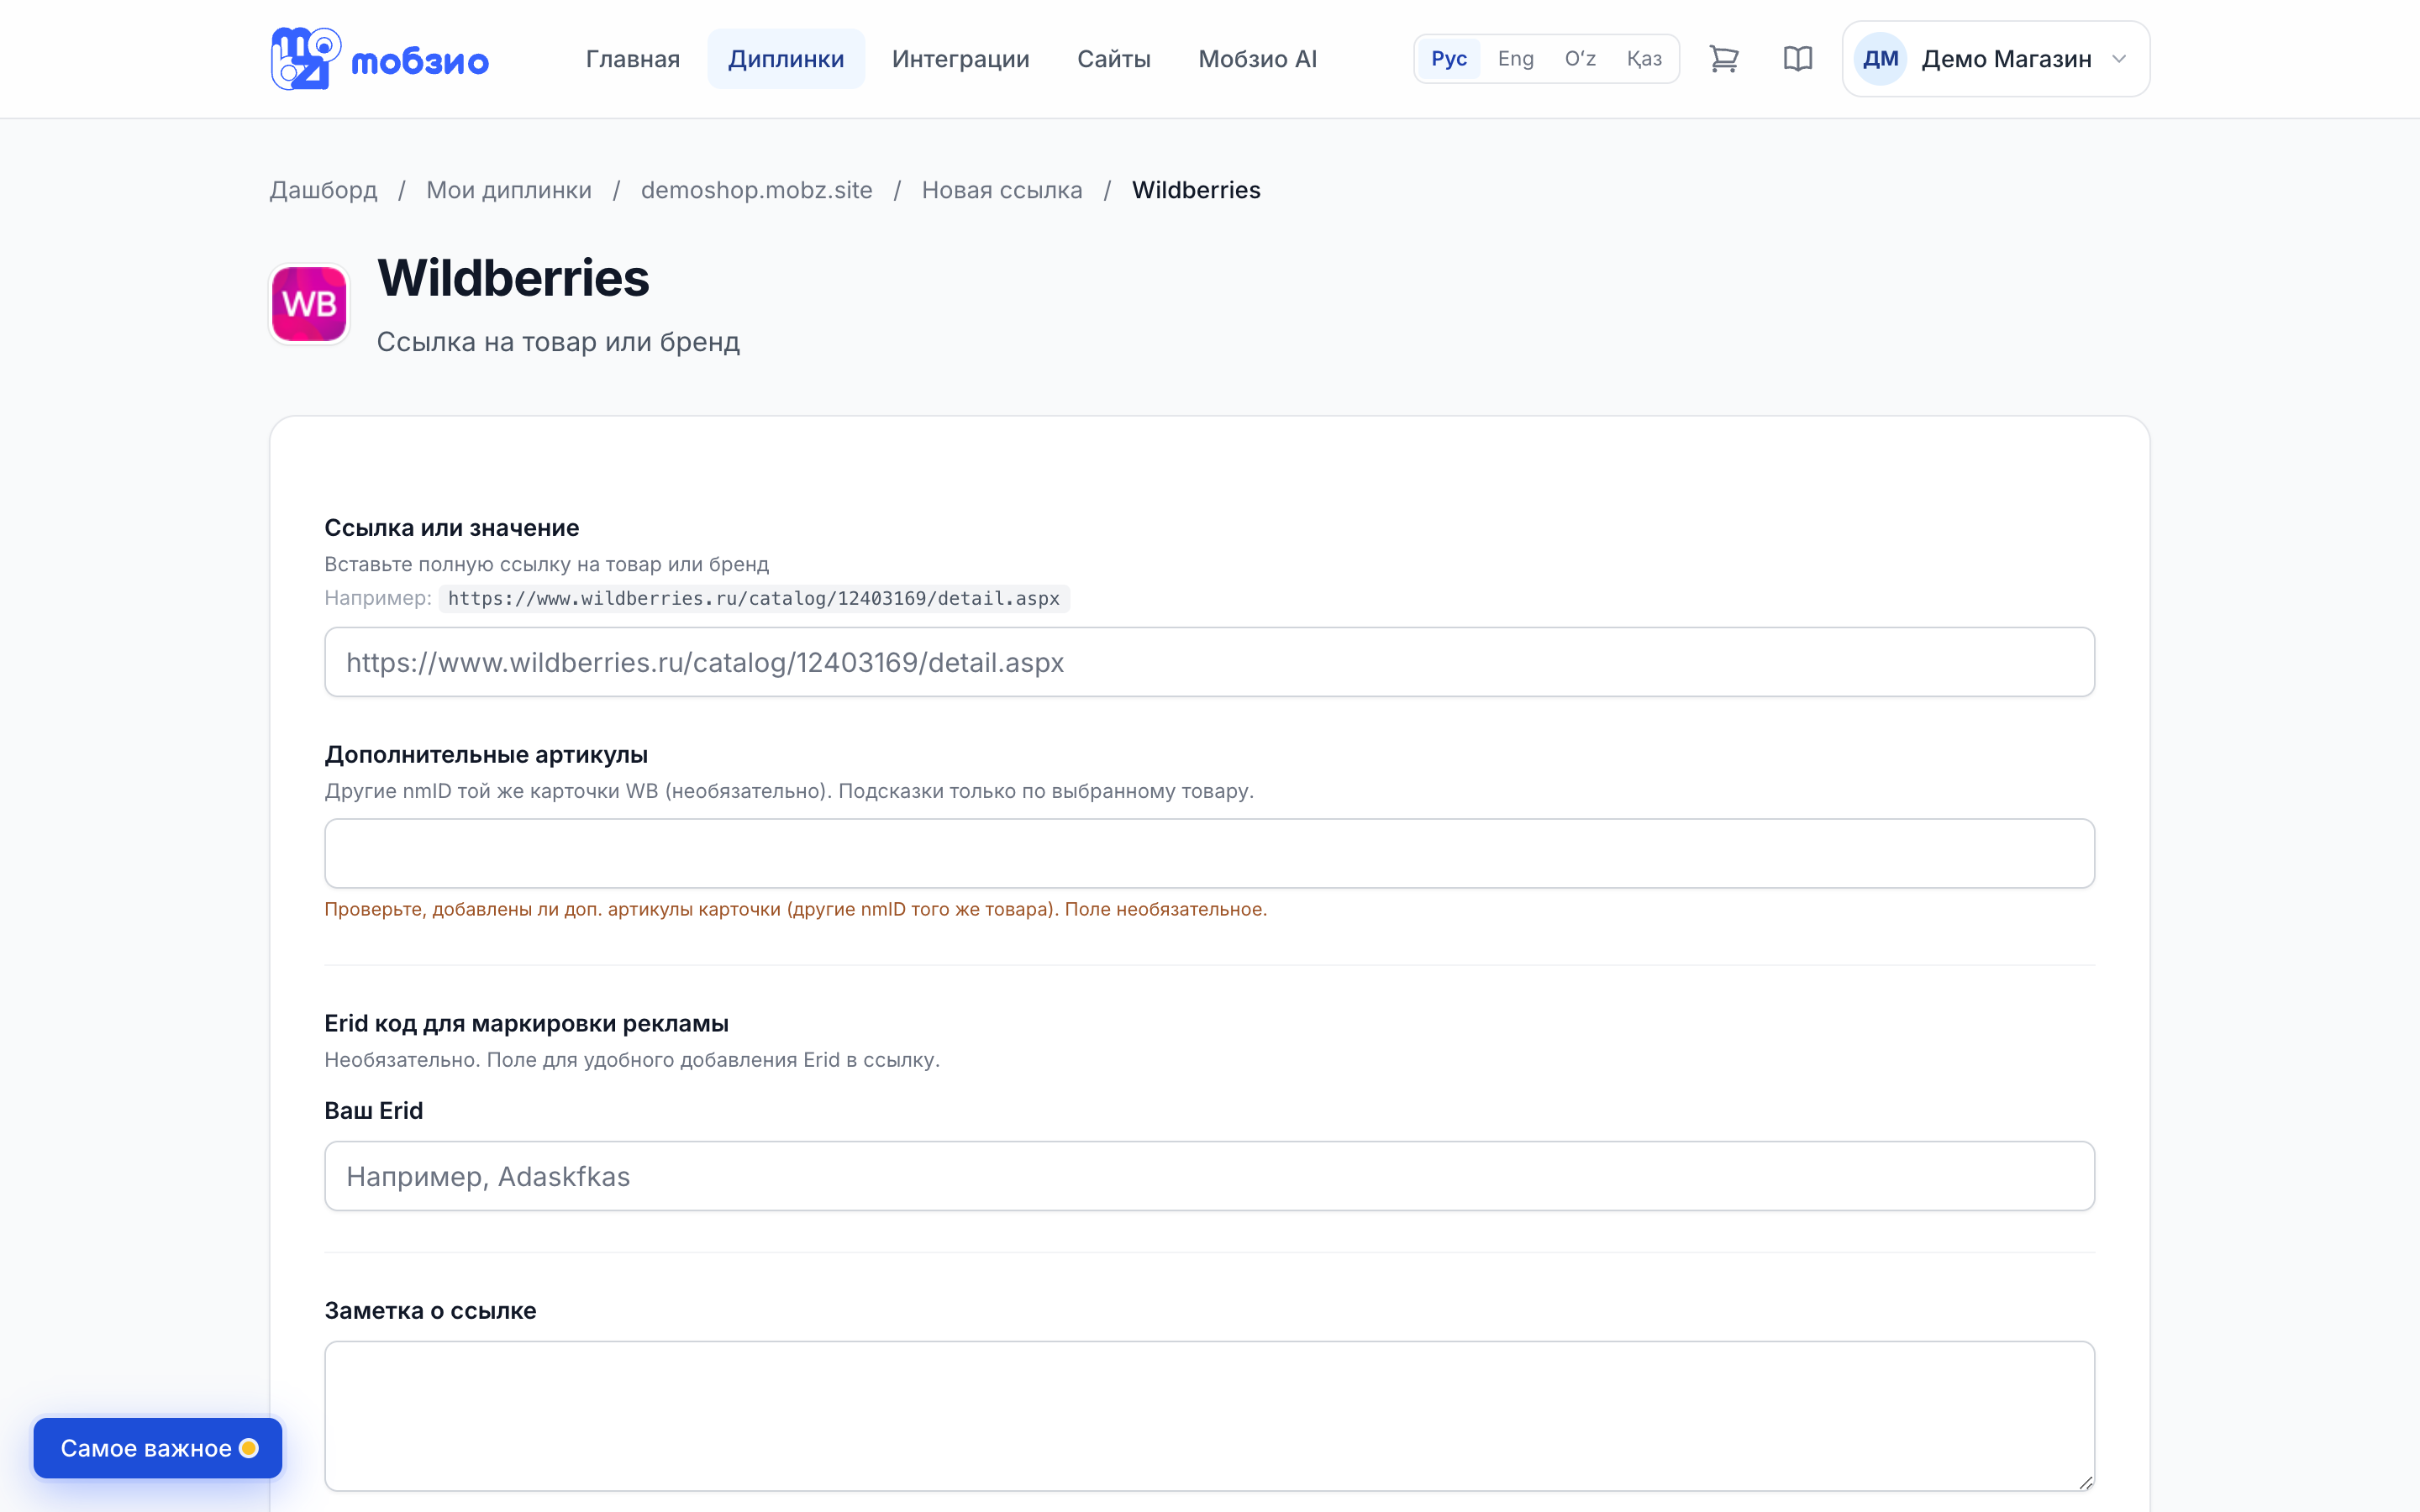
Task: Click the ДМ avatar circle
Action: (1880, 59)
